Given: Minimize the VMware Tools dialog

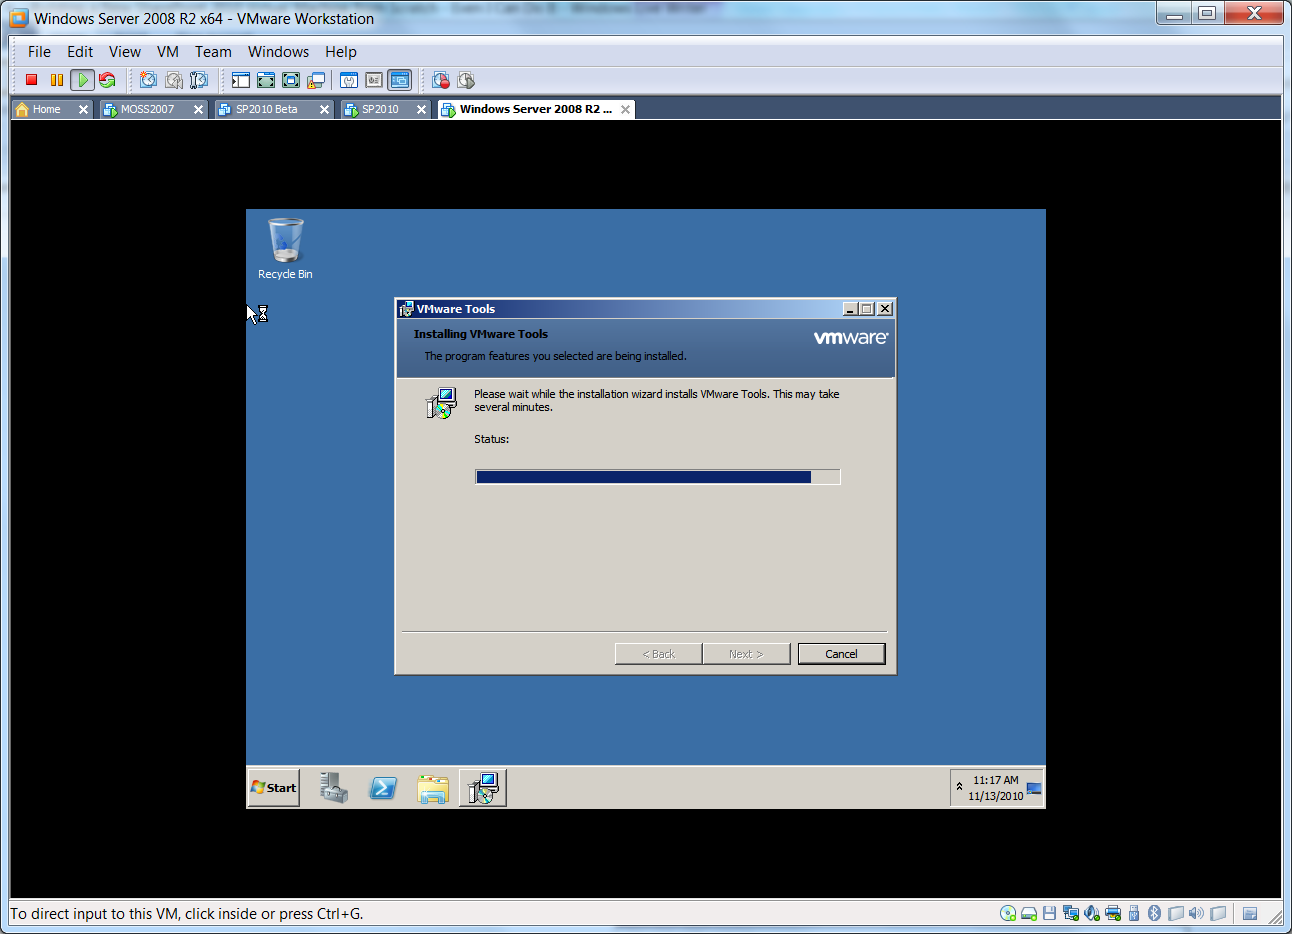Looking at the screenshot, I should [850, 309].
